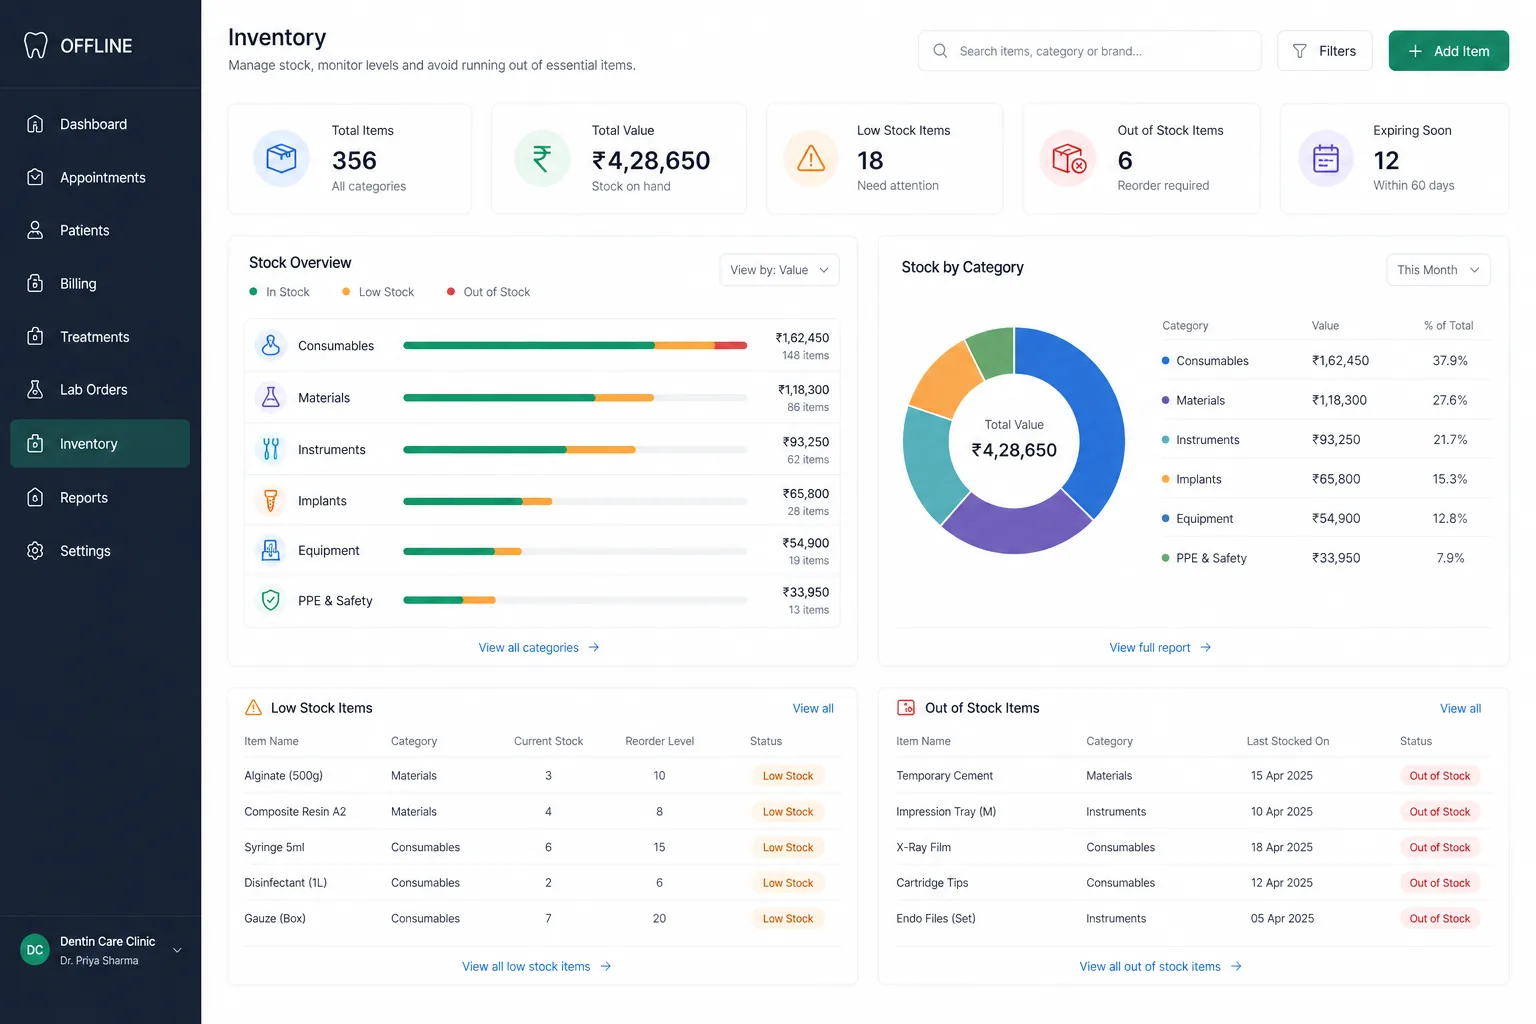Click View all in Out of Stock Items header
The width and height of the screenshot is (1536, 1024).
click(x=1460, y=708)
